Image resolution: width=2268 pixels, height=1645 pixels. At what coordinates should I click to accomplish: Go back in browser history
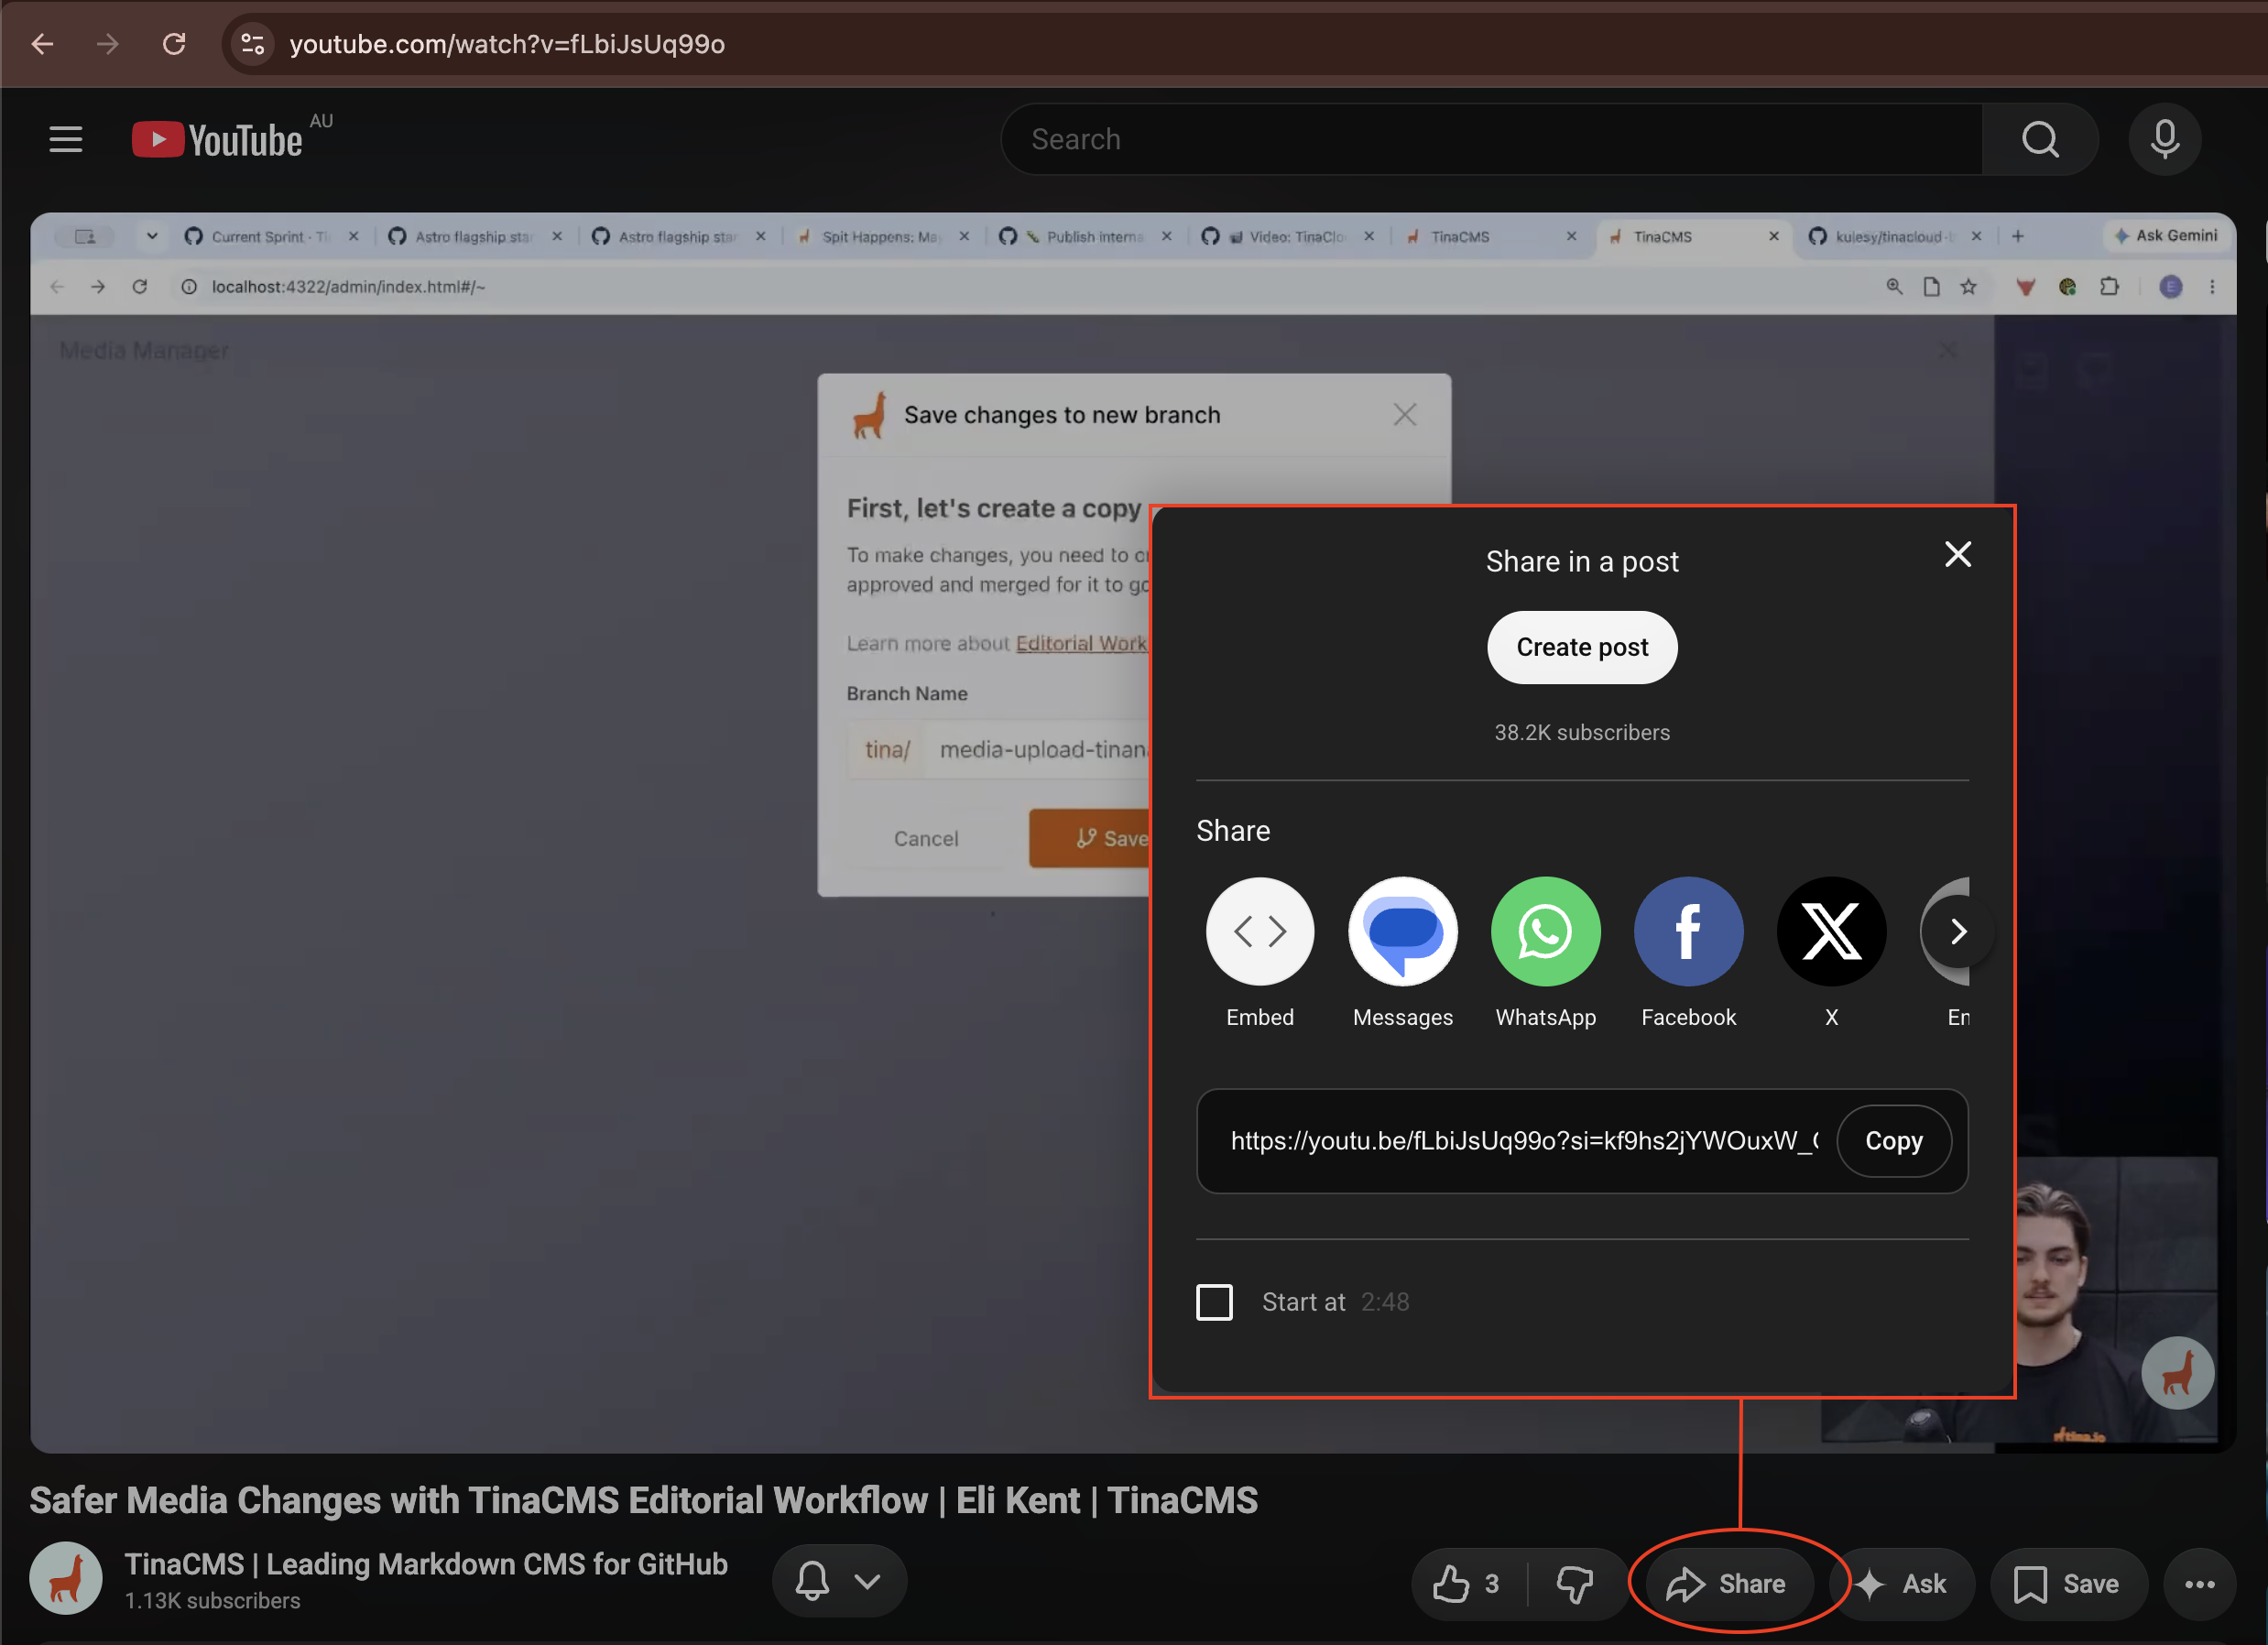(x=42, y=44)
